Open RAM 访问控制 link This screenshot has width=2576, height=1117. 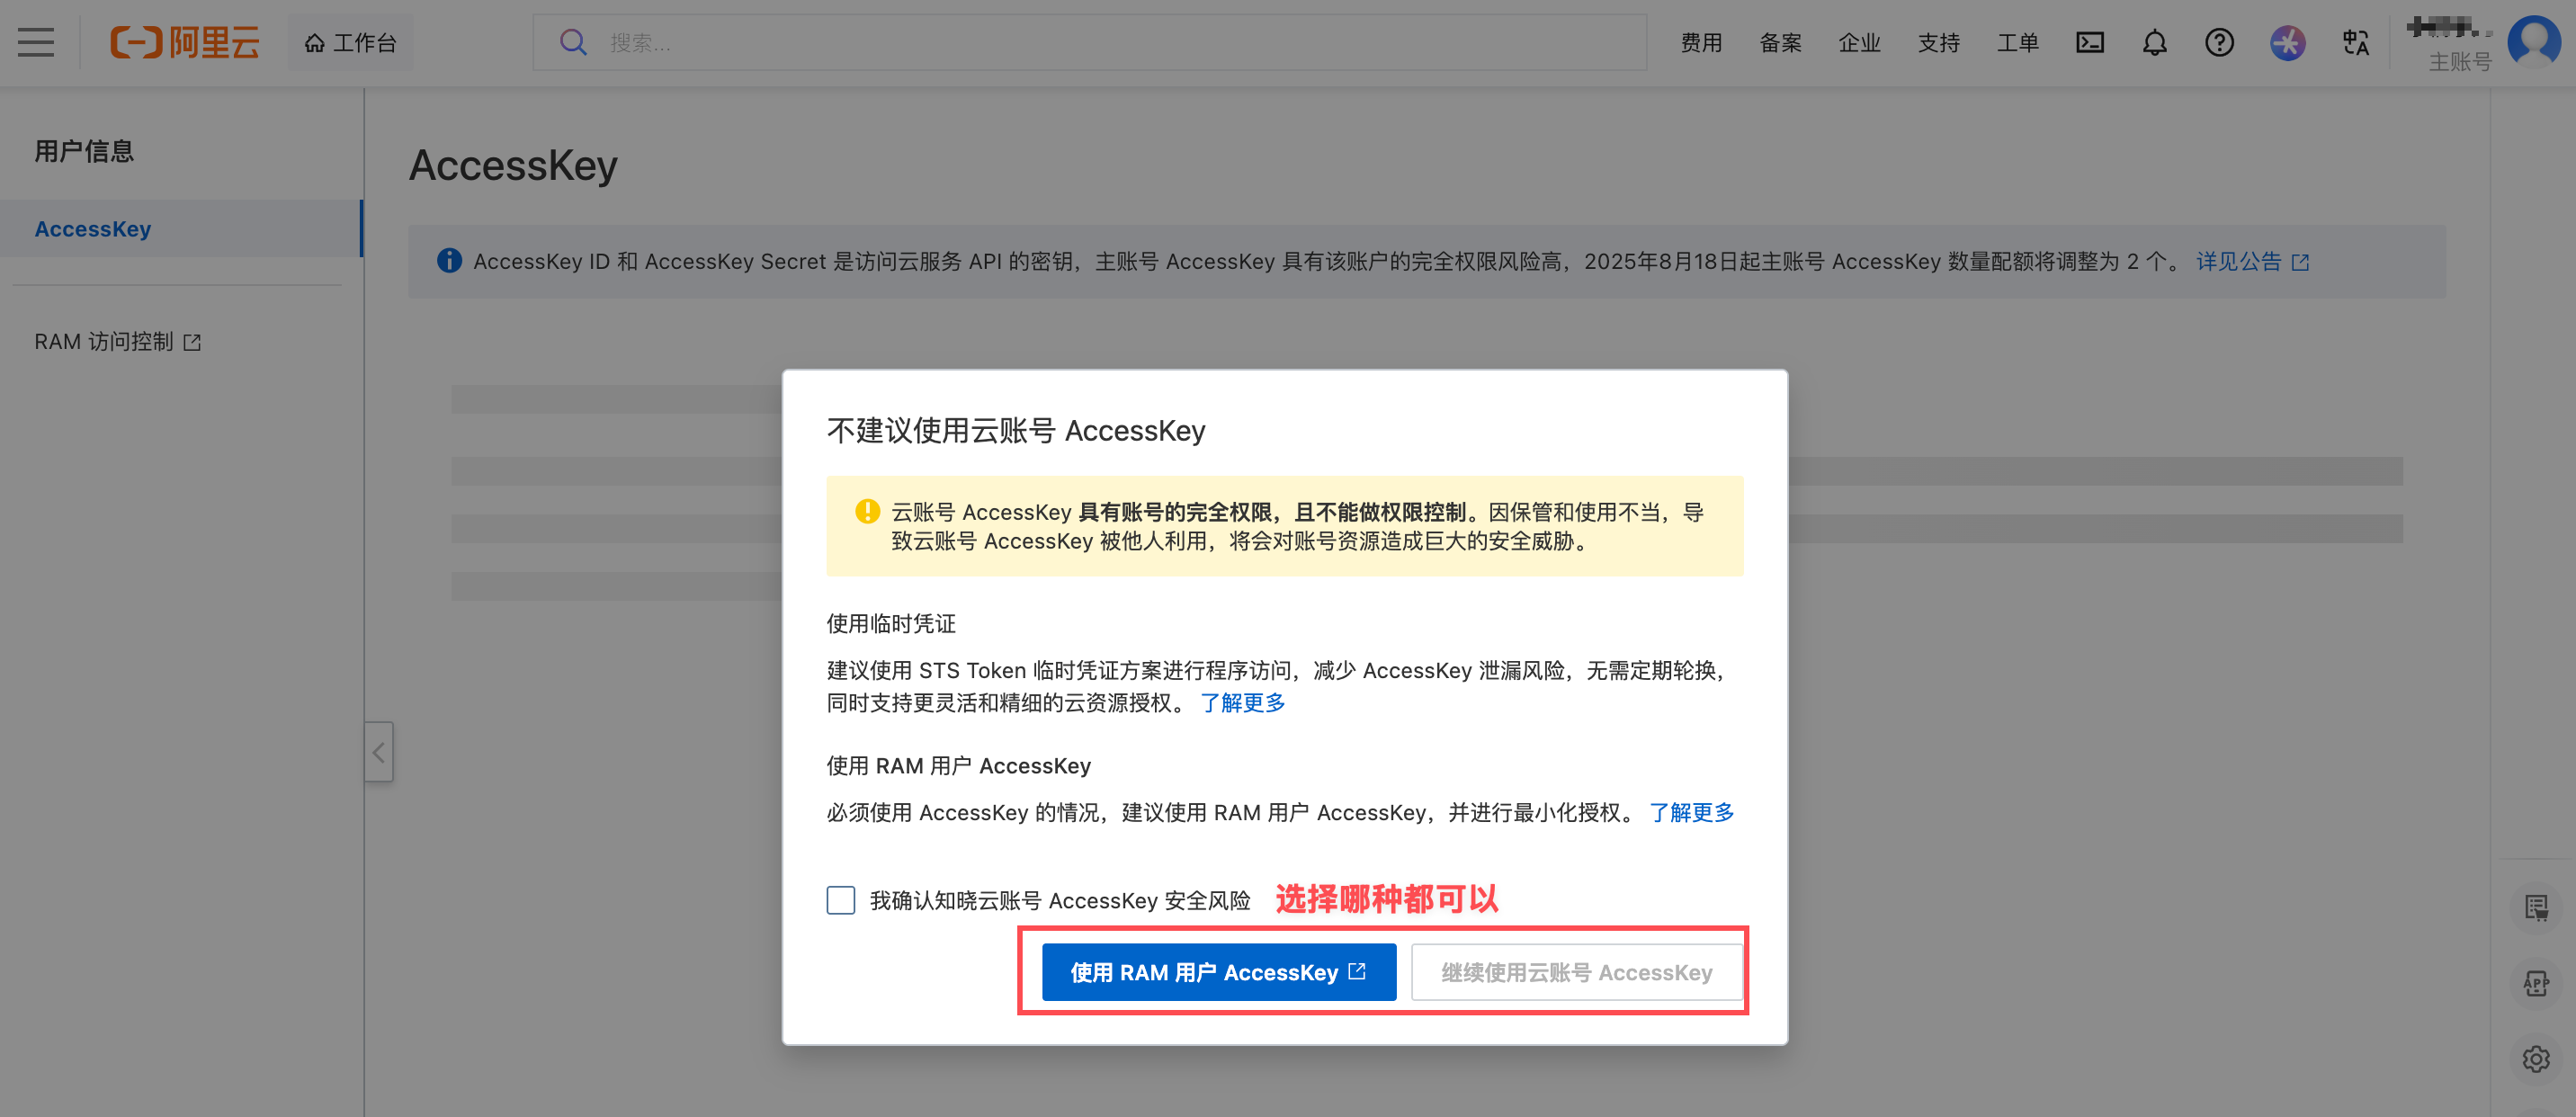coord(118,342)
